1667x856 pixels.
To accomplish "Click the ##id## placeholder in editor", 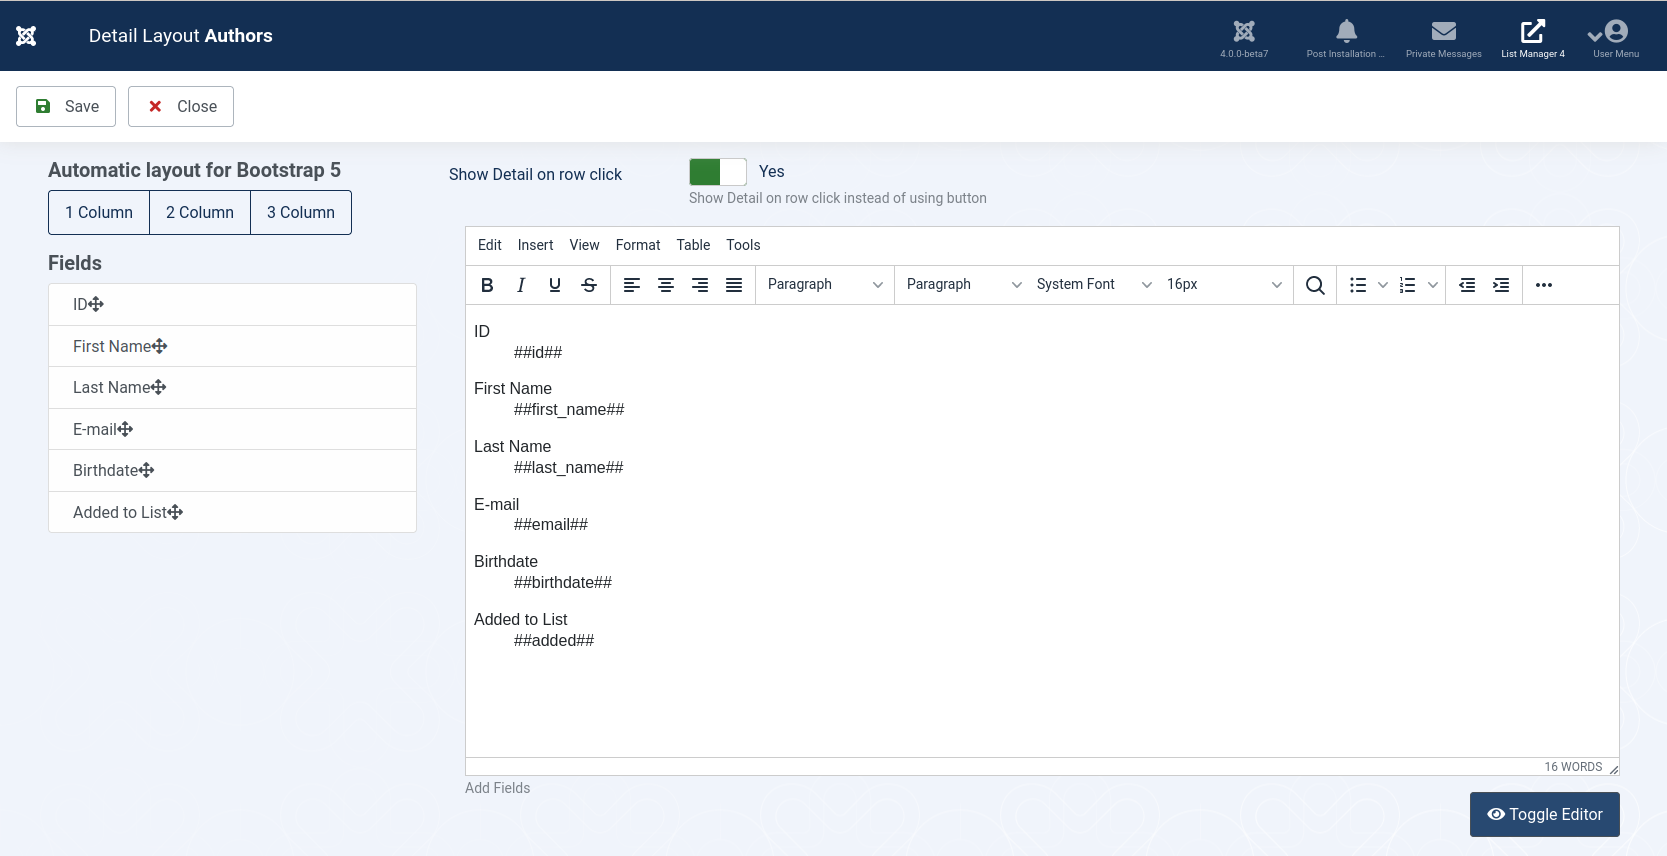I will click(538, 352).
